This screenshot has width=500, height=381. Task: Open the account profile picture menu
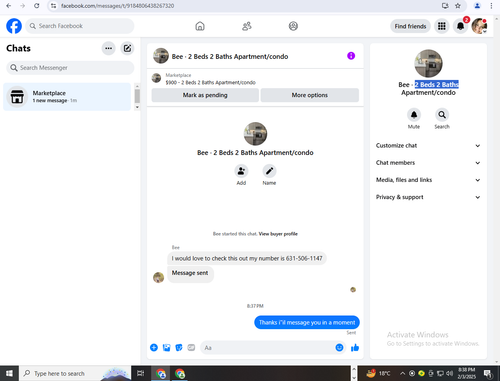click(x=479, y=26)
